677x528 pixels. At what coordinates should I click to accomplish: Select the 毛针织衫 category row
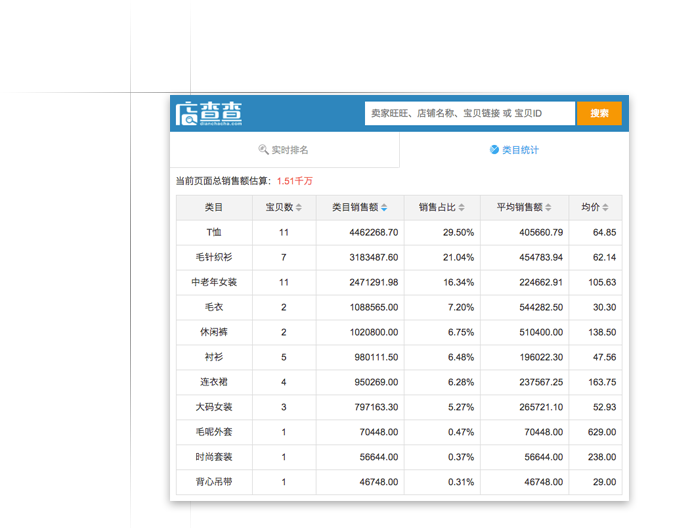point(214,257)
